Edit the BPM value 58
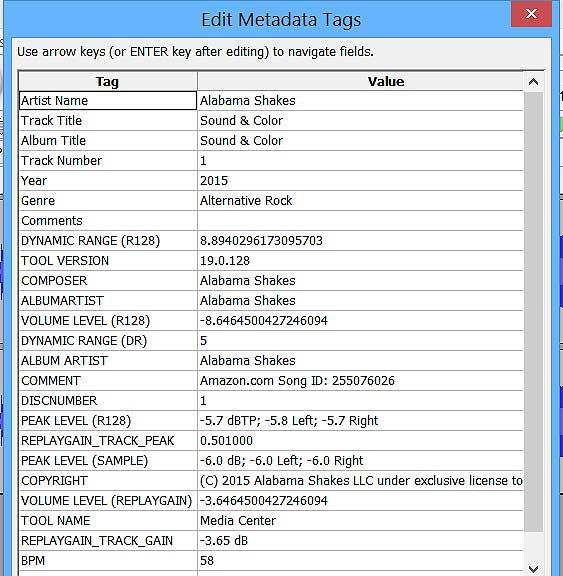The height and width of the screenshot is (576, 563). (x=361, y=561)
